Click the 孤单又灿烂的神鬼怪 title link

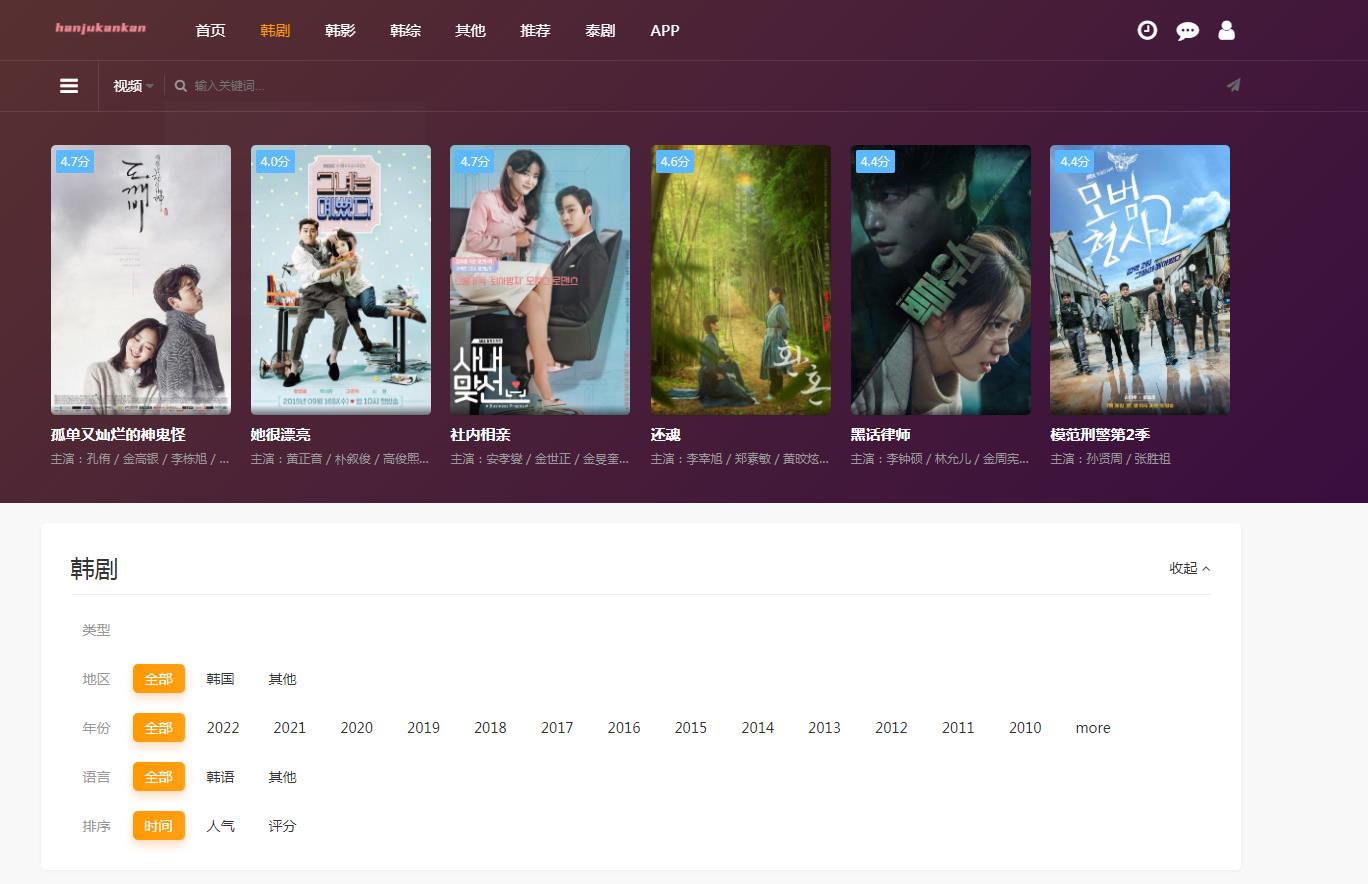tap(118, 435)
